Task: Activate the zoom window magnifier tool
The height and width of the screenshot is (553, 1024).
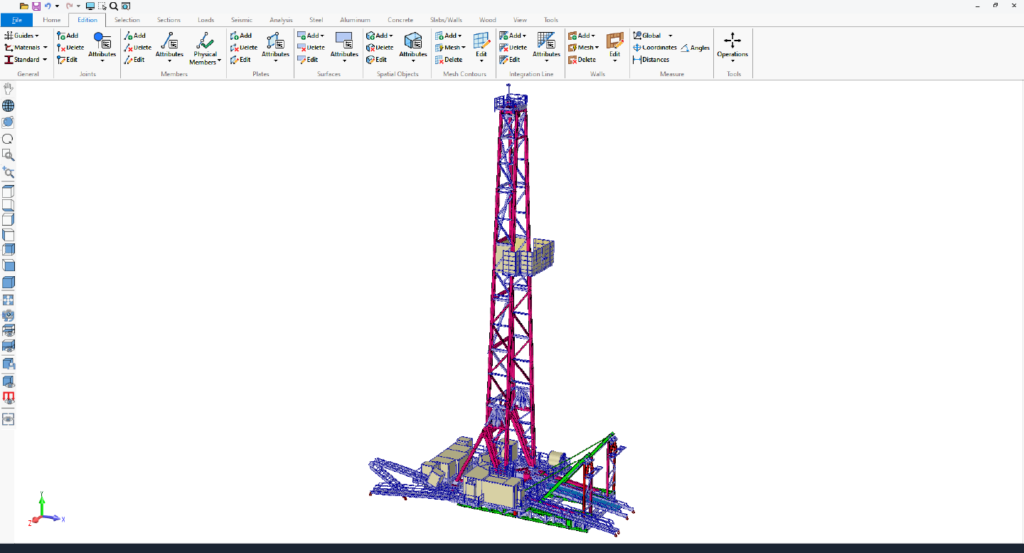Action: [8, 155]
